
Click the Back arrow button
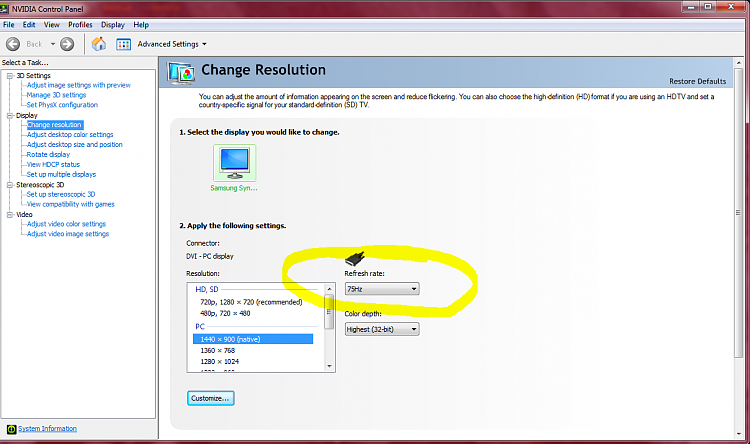coord(13,44)
